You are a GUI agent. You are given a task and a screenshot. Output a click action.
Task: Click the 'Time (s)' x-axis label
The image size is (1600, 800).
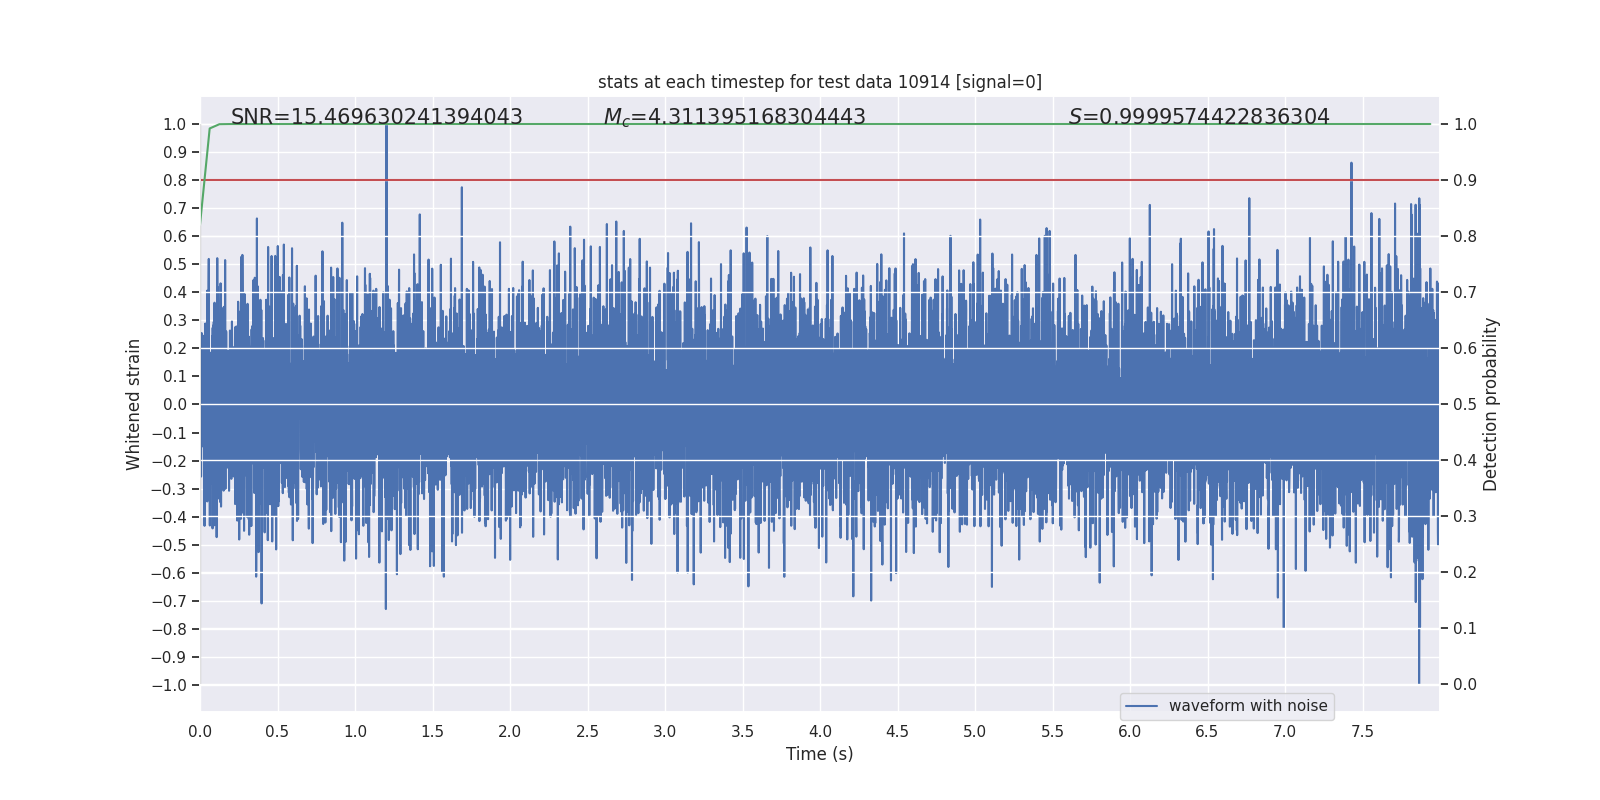pos(819,754)
